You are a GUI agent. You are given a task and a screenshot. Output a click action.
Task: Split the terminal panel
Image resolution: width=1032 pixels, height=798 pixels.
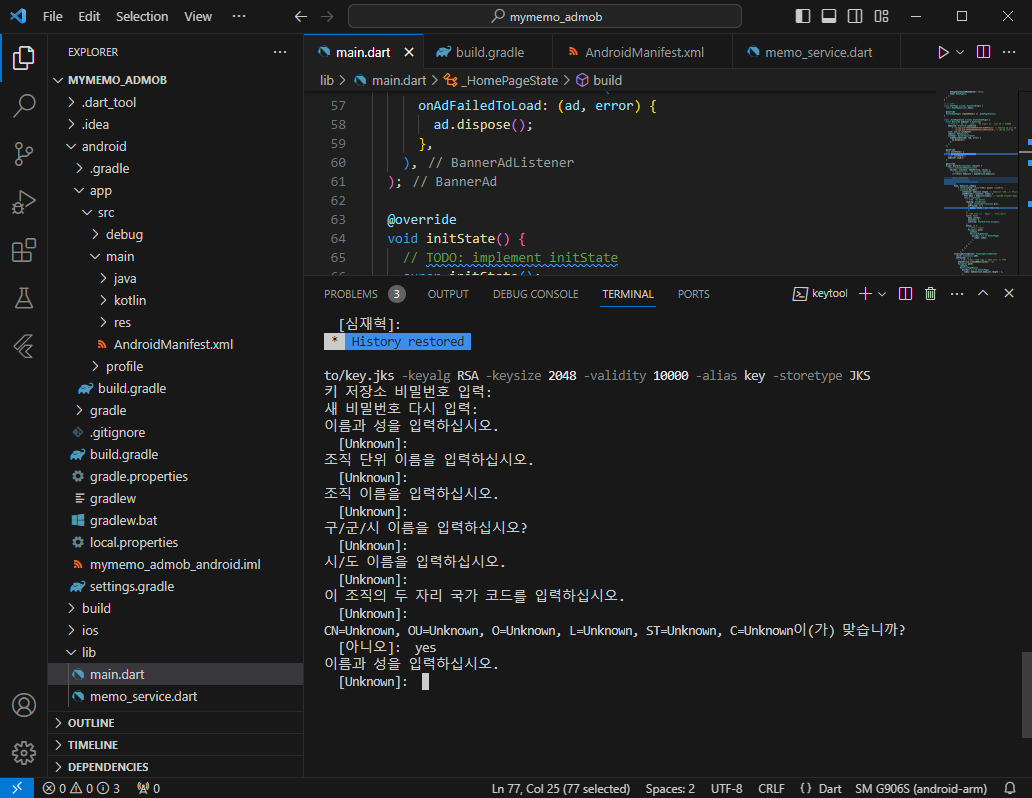pos(905,294)
